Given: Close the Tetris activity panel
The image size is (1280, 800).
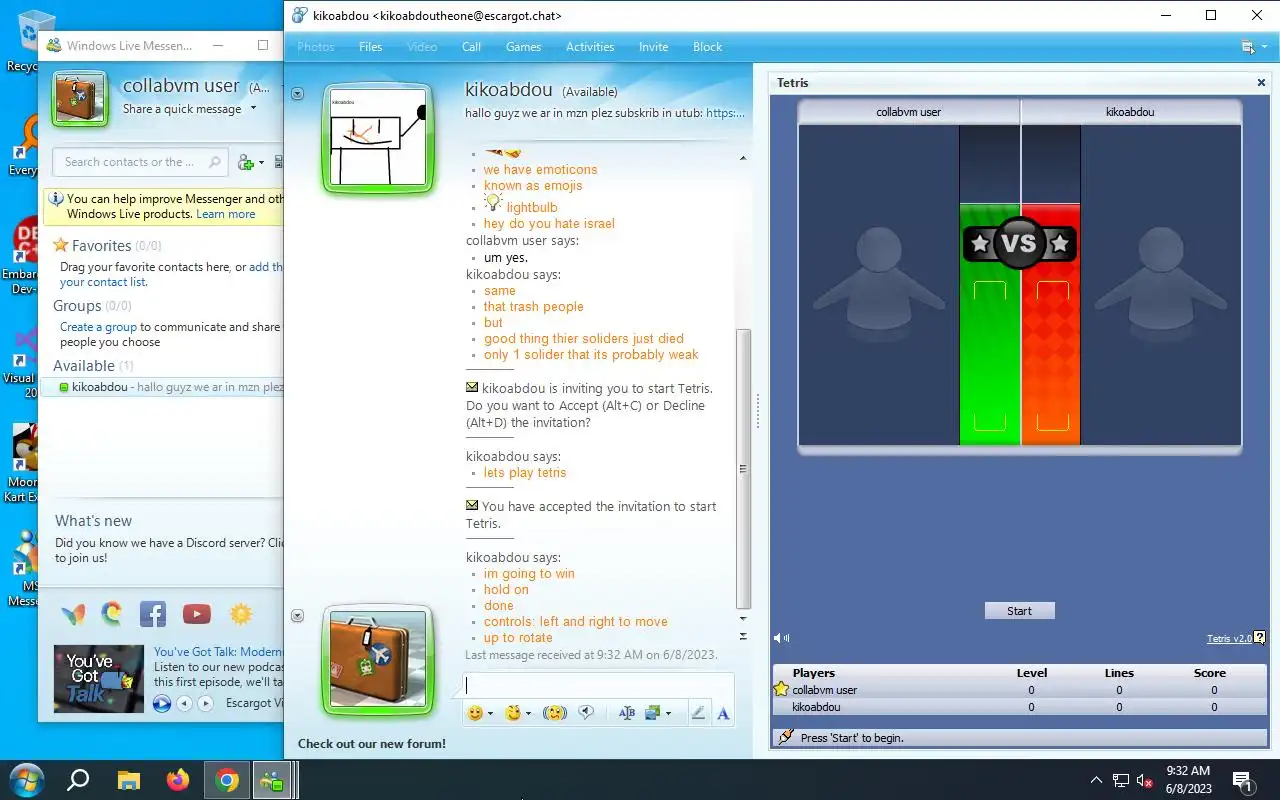Looking at the screenshot, I should pos(1261,83).
